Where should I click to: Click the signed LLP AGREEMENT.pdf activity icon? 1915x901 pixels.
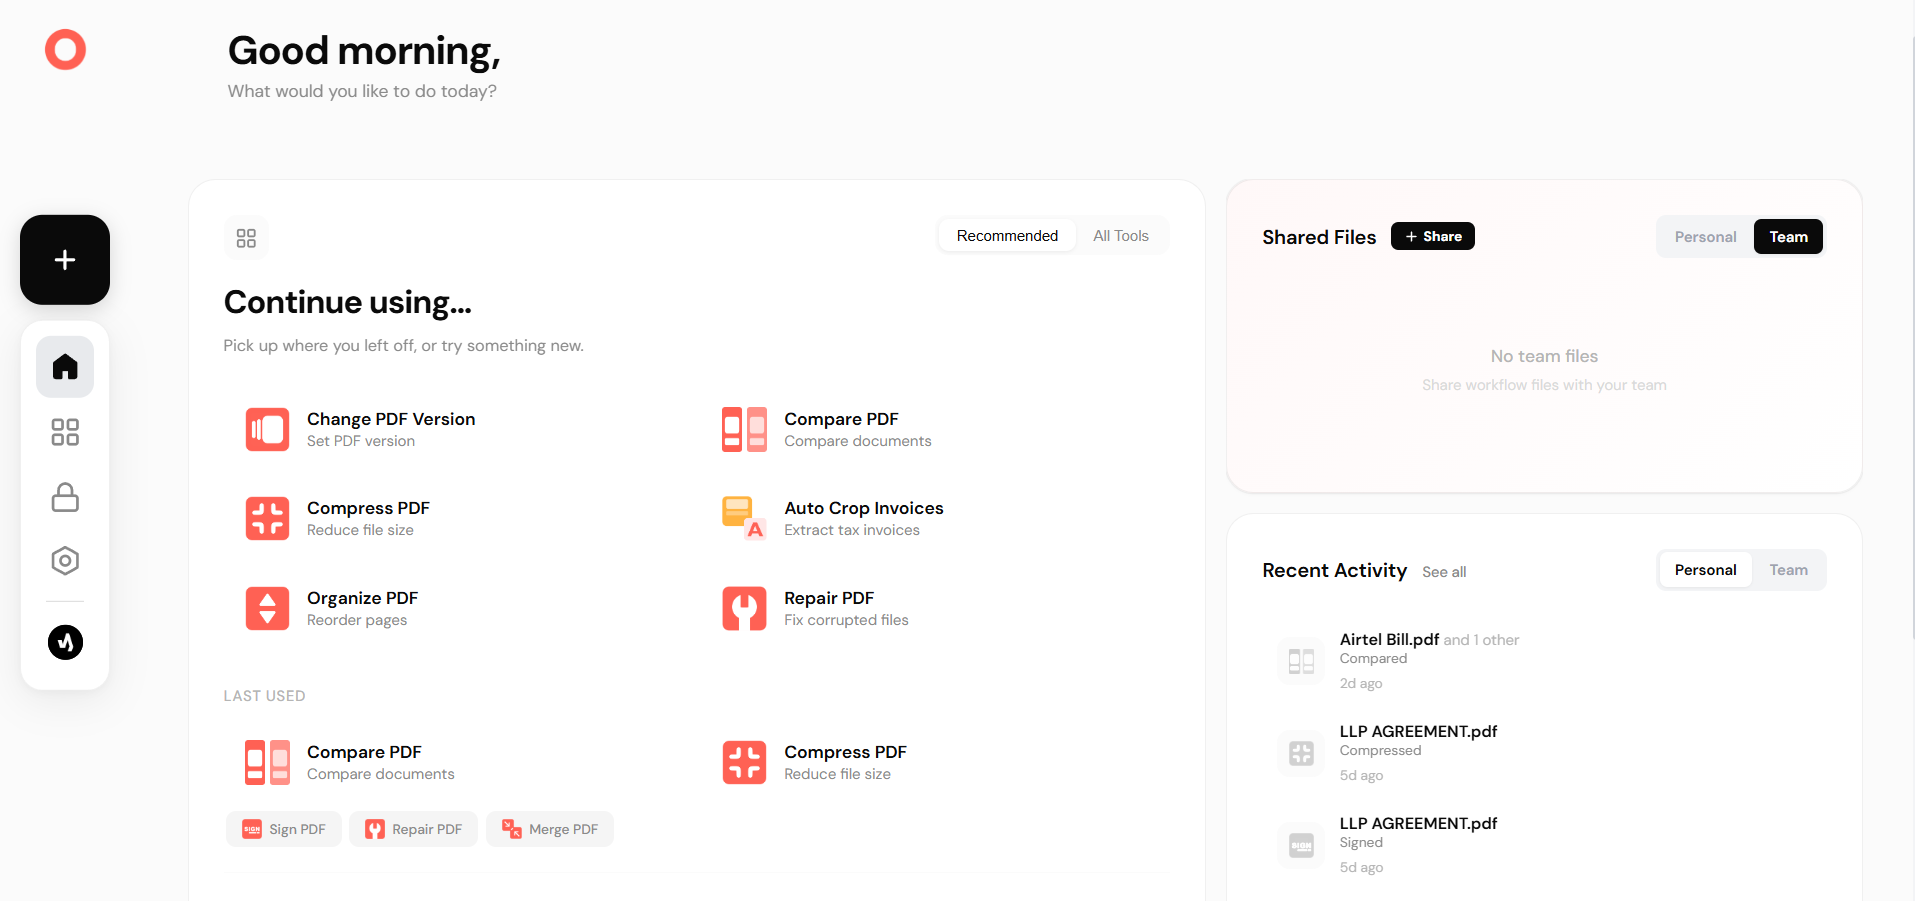[1301, 845]
